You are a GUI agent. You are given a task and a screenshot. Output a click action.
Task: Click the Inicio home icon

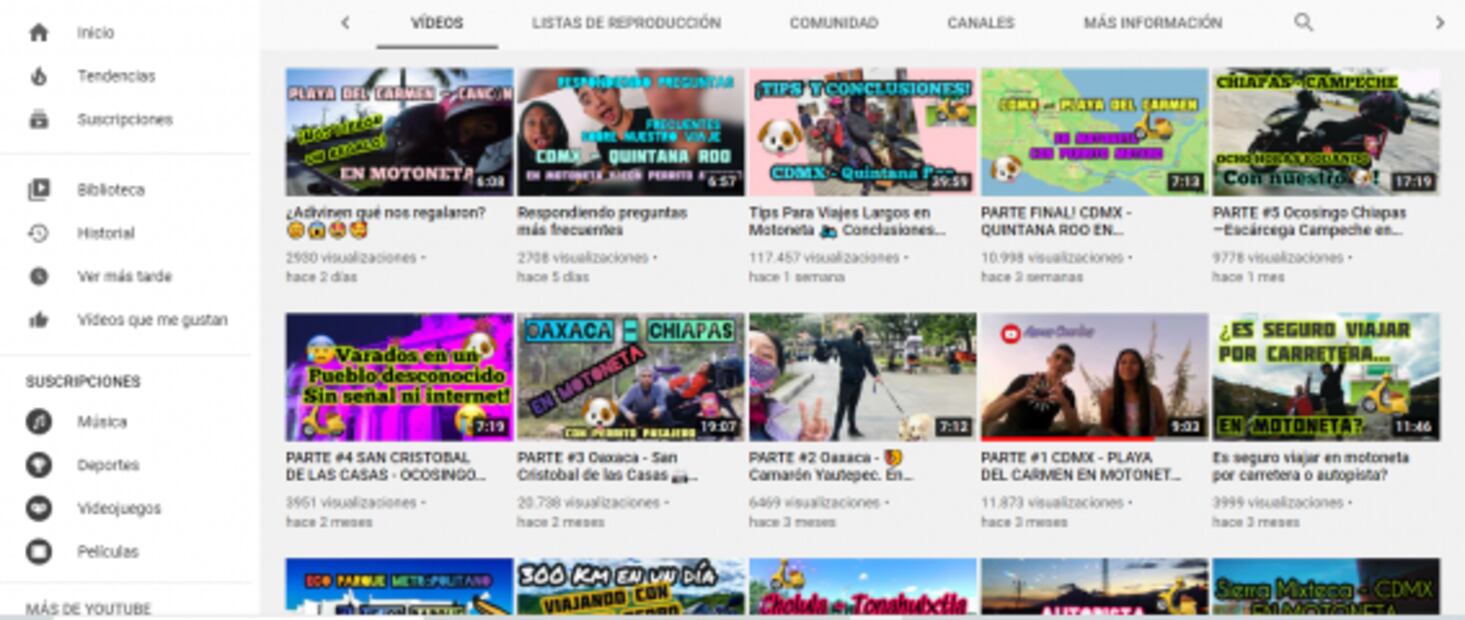[x=39, y=33]
